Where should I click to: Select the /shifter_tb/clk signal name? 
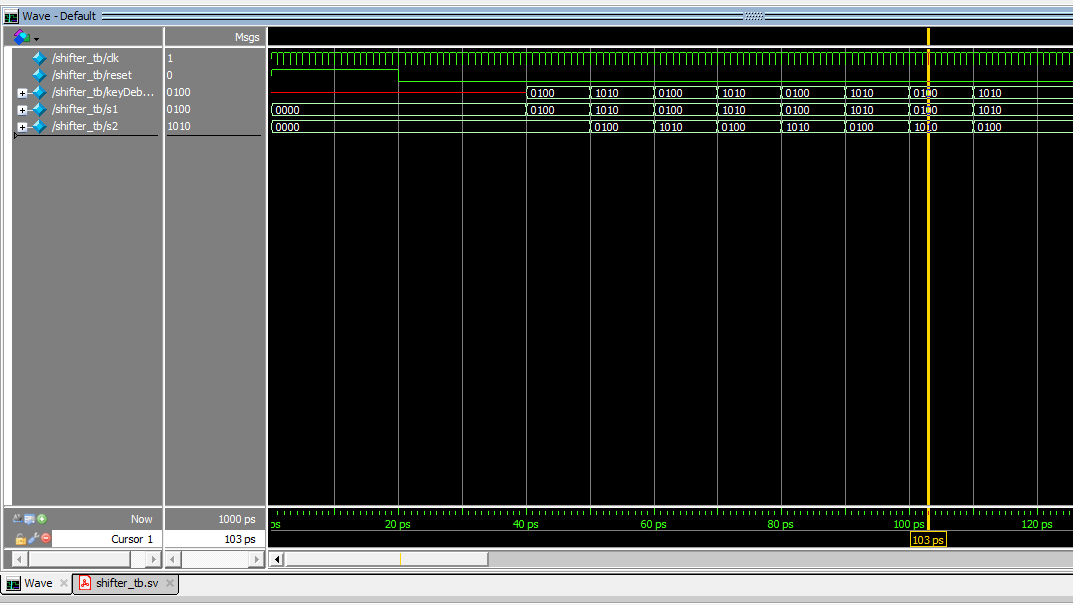86,58
